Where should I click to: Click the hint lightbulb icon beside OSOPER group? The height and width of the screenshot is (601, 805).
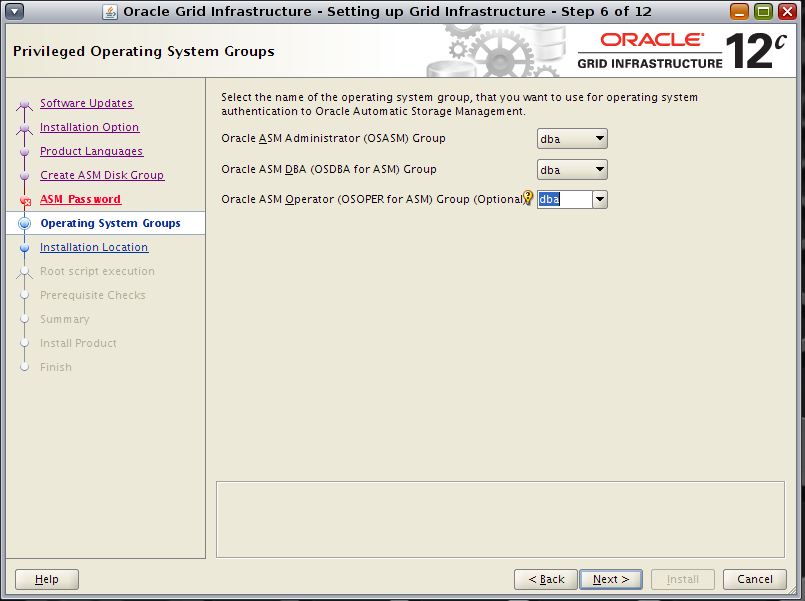pyautogui.click(x=528, y=198)
